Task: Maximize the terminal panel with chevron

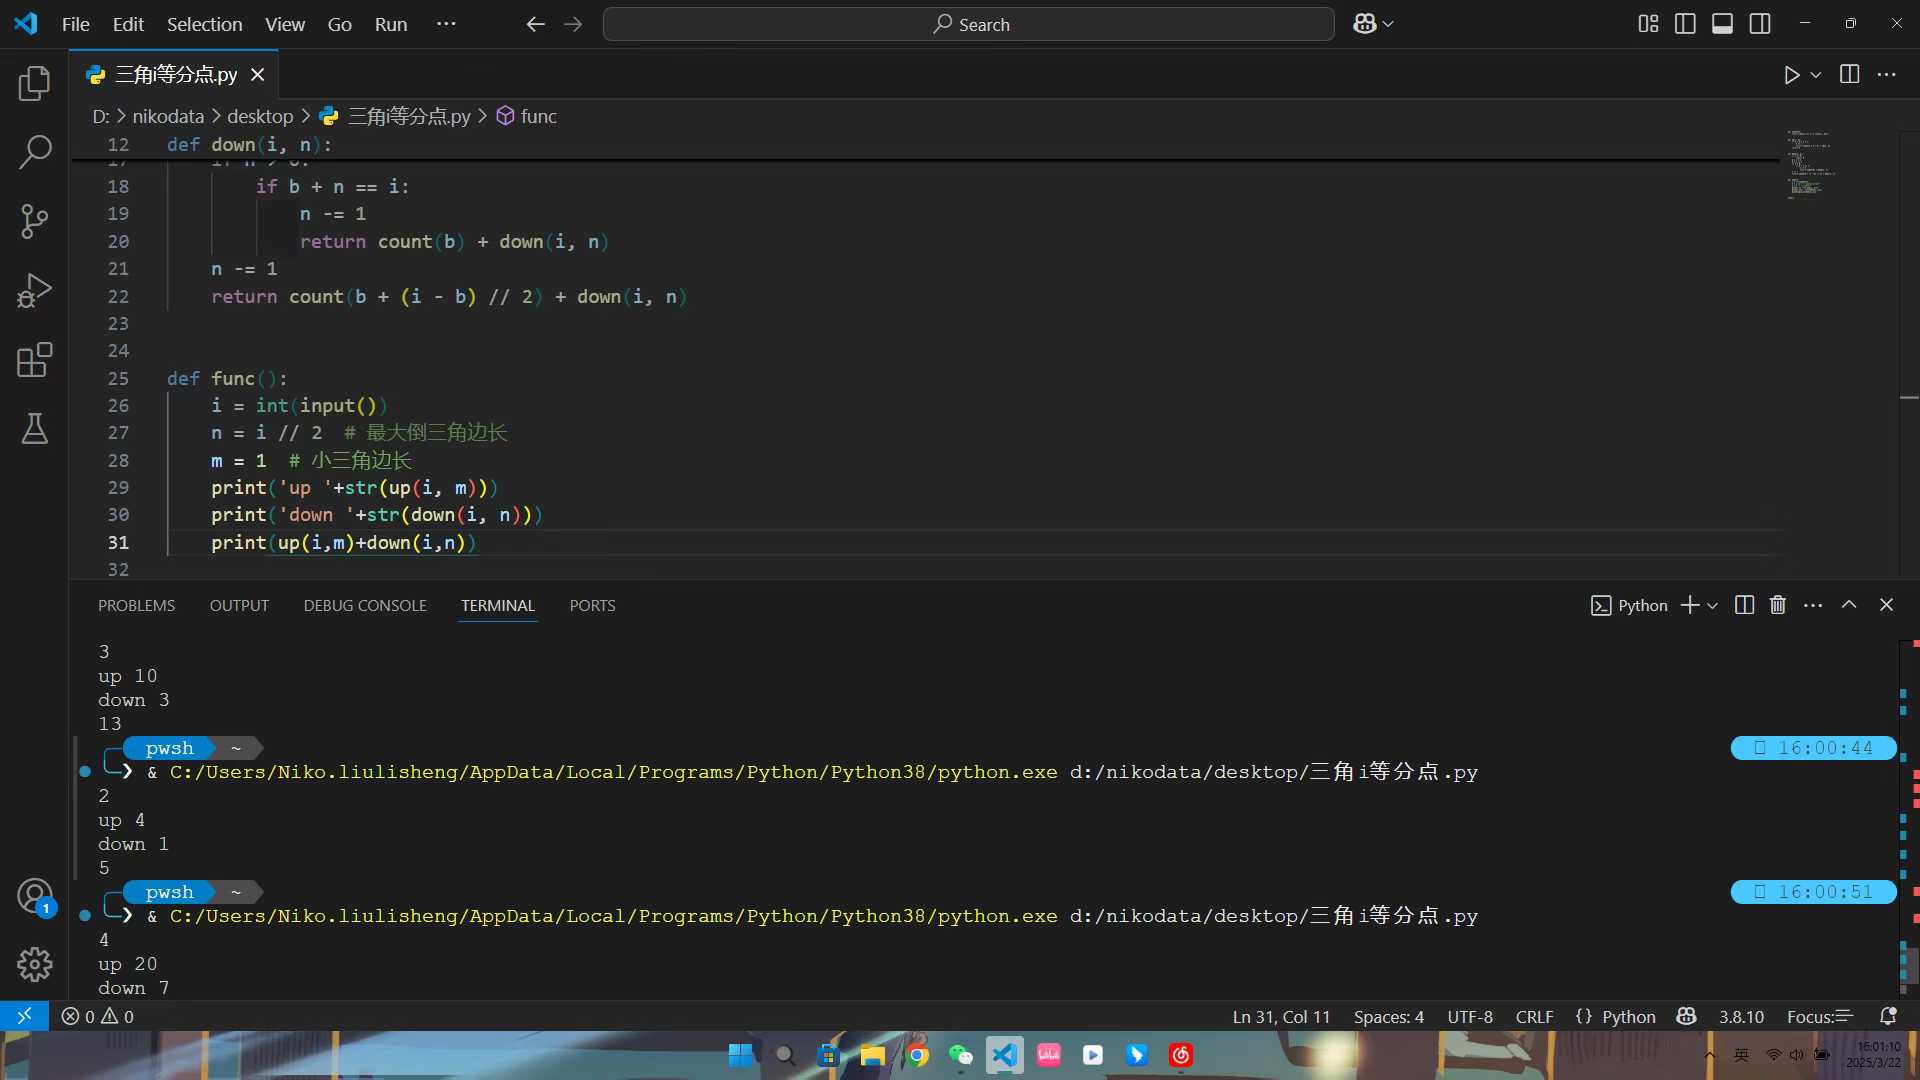Action: click(1849, 605)
